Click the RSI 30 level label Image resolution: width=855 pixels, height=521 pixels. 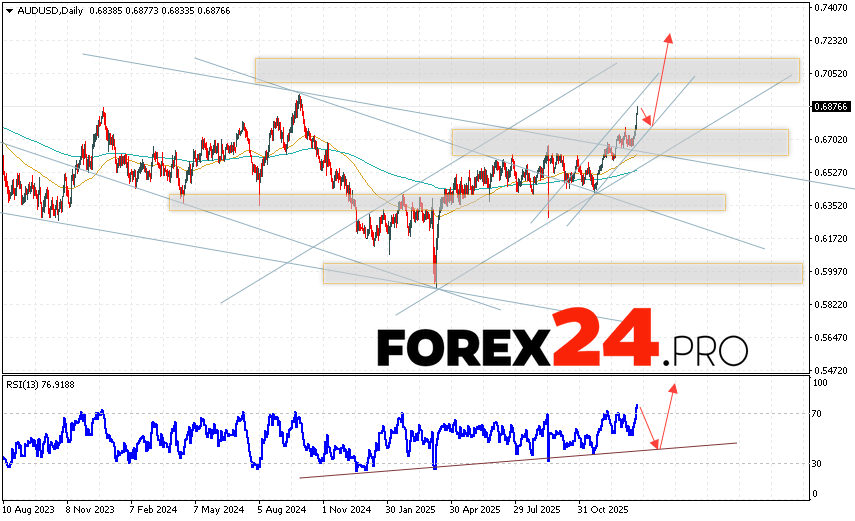tap(819, 463)
